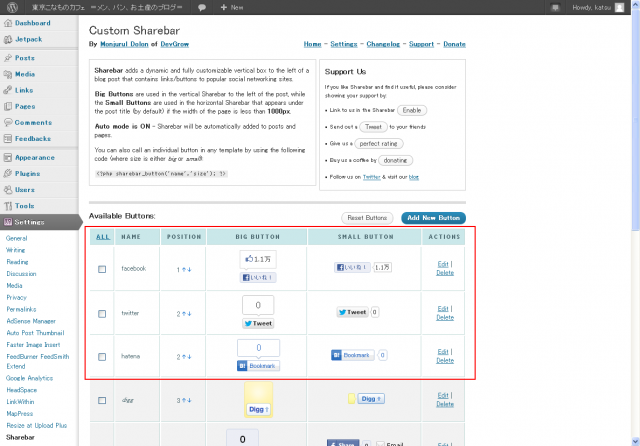Move facebook button position up arrow
Image resolution: width=640 pixels, height=446 pixels.
[x=184, y=269]
